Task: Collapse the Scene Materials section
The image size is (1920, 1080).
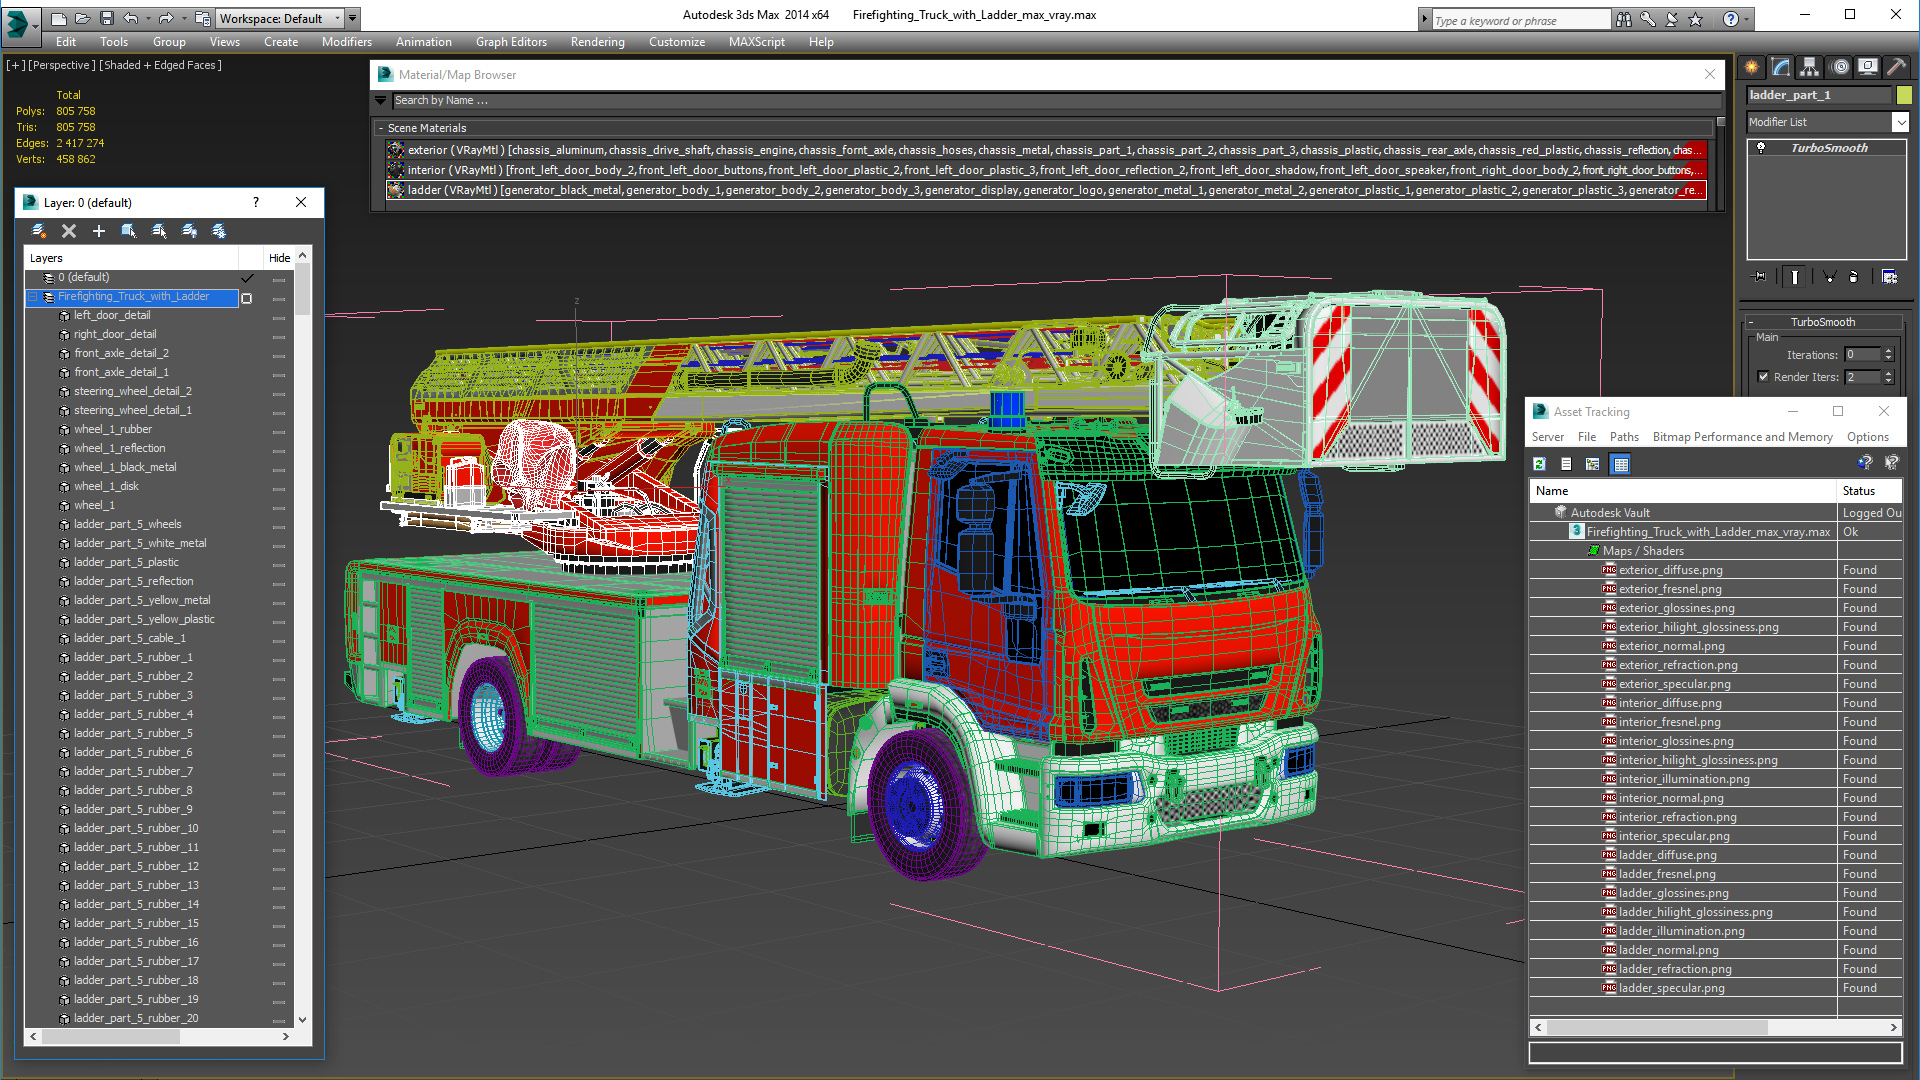Action: (381, 128)
